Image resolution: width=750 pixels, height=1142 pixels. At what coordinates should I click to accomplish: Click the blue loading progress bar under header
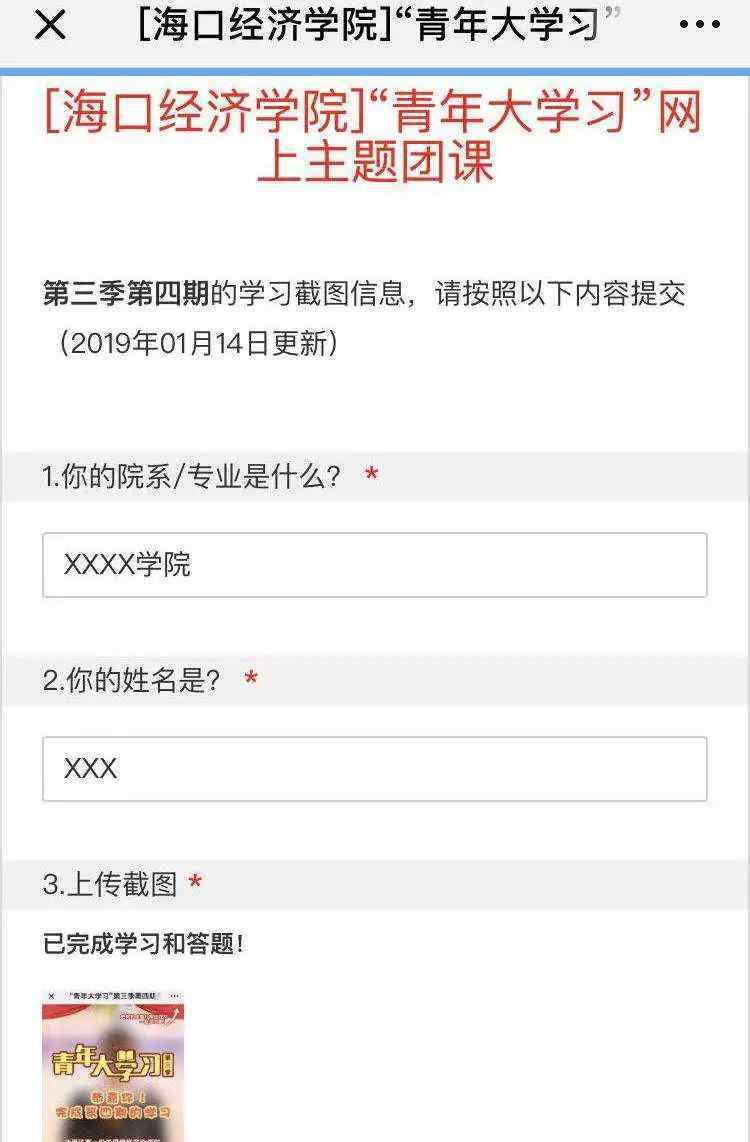tap(375, 71)
